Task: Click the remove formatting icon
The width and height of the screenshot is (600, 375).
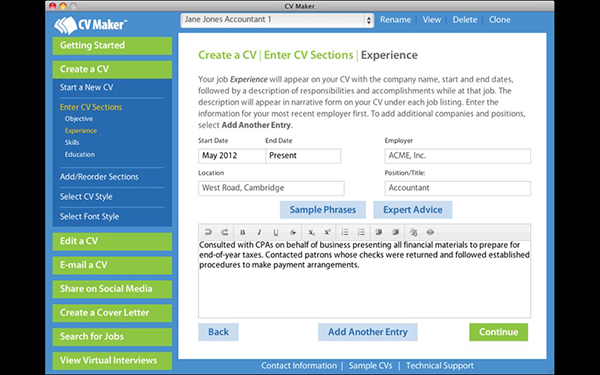Action: (x=413, y=232)
